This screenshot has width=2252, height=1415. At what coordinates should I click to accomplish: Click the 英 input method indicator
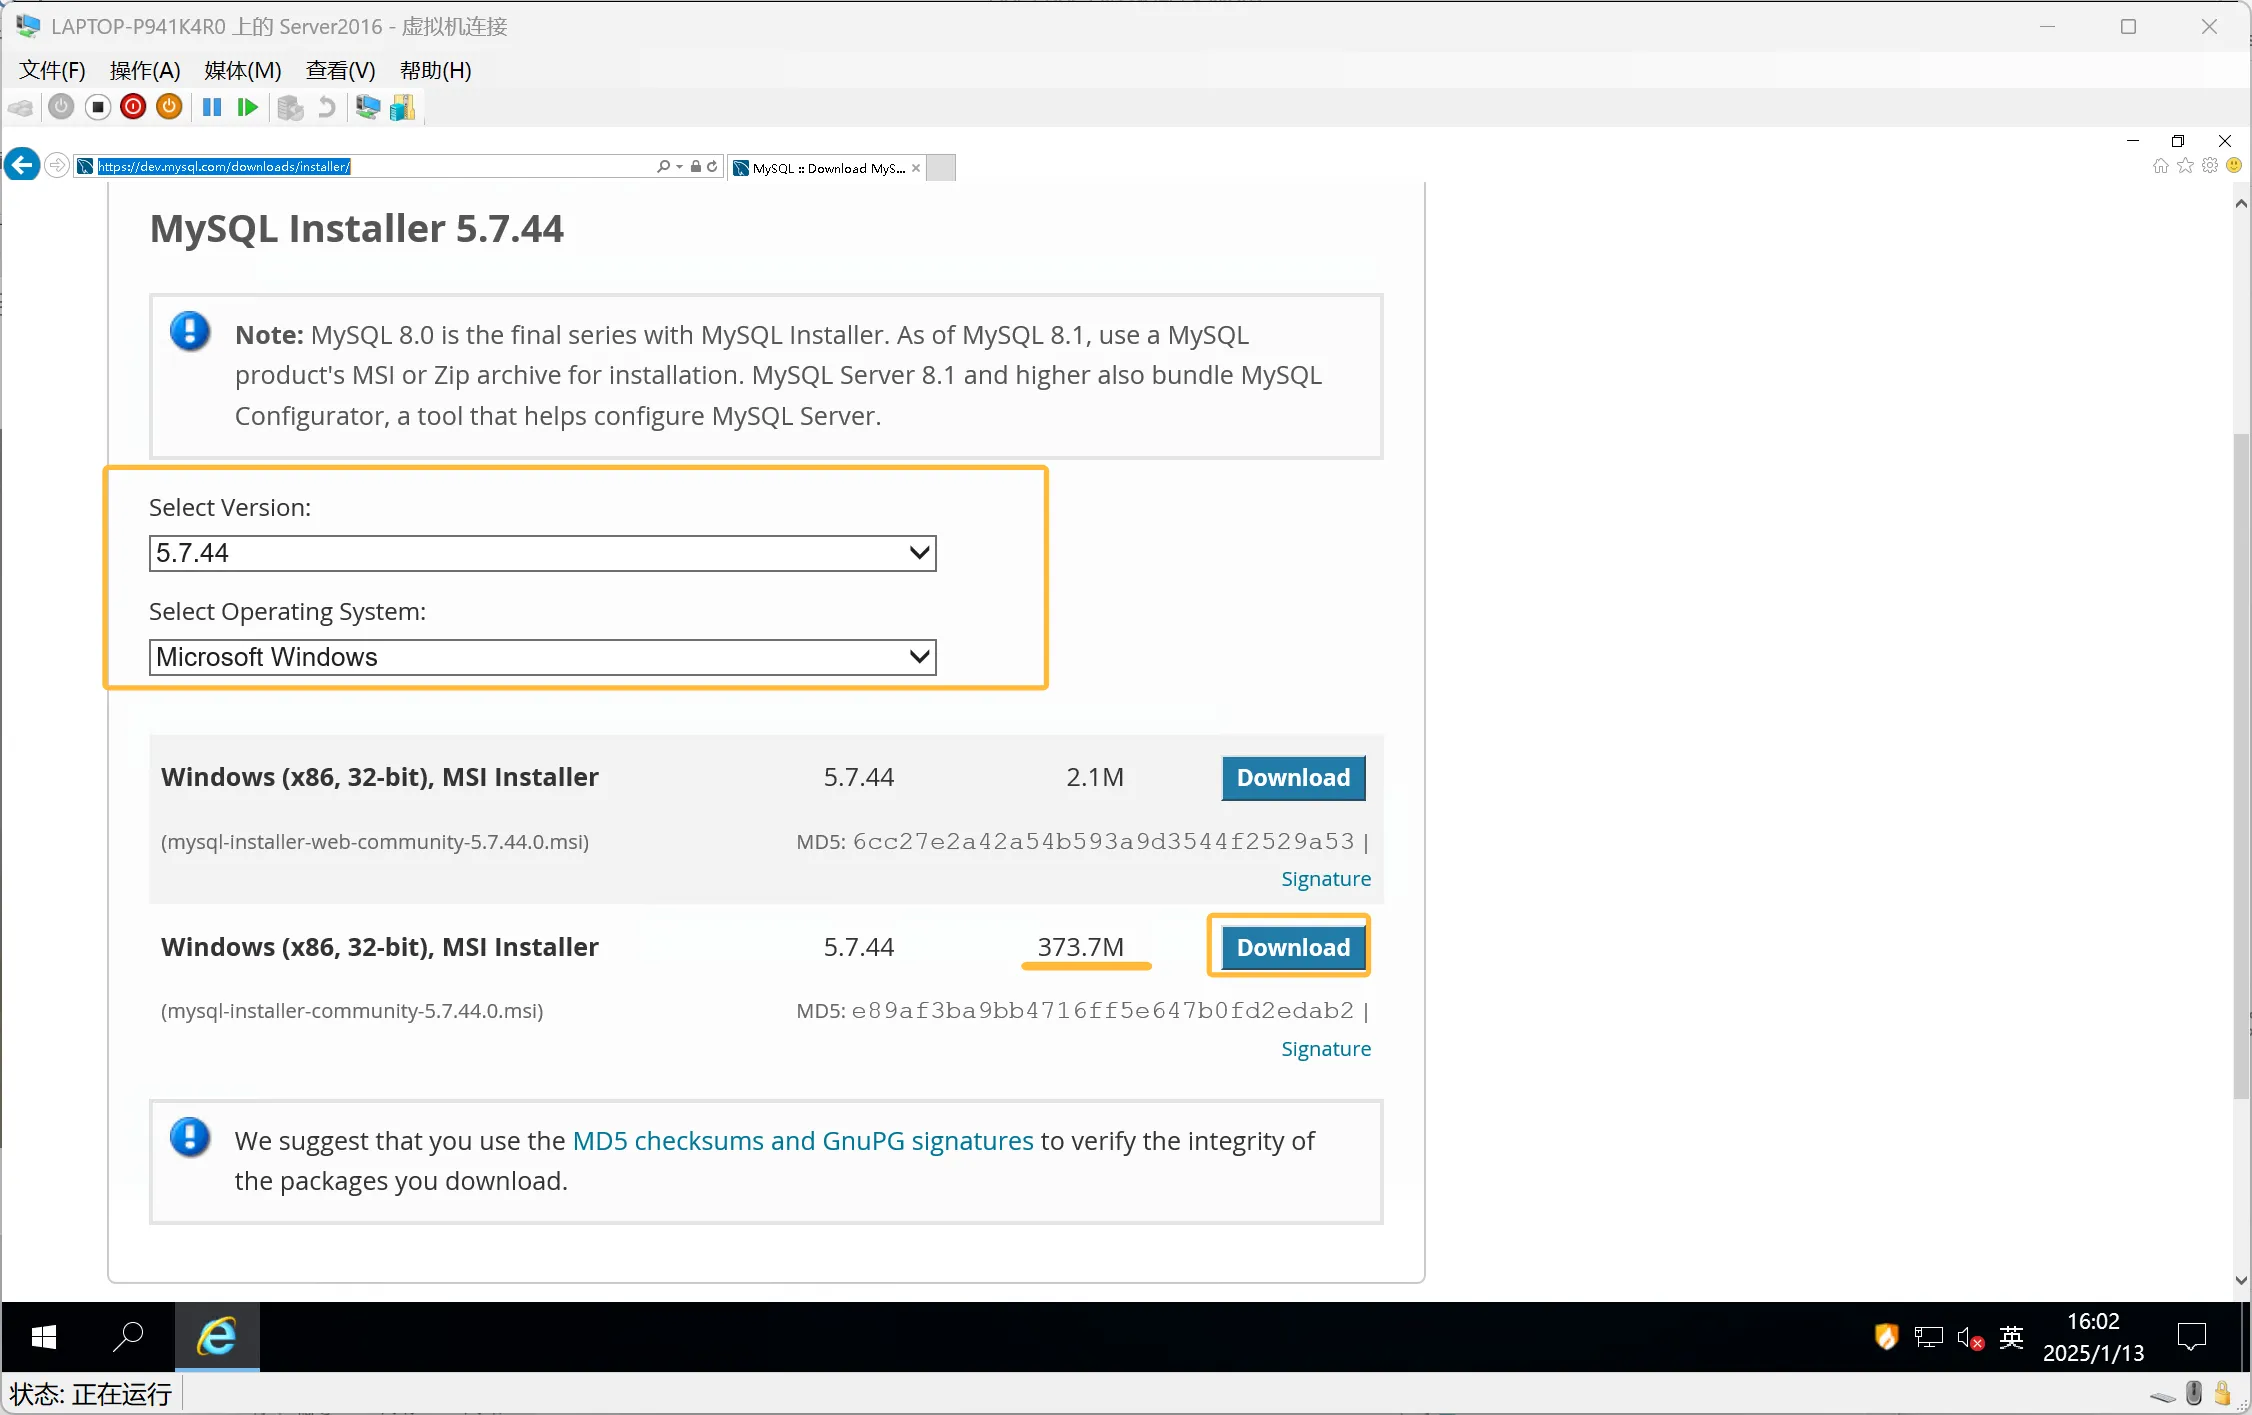tap(2011, 1337)
